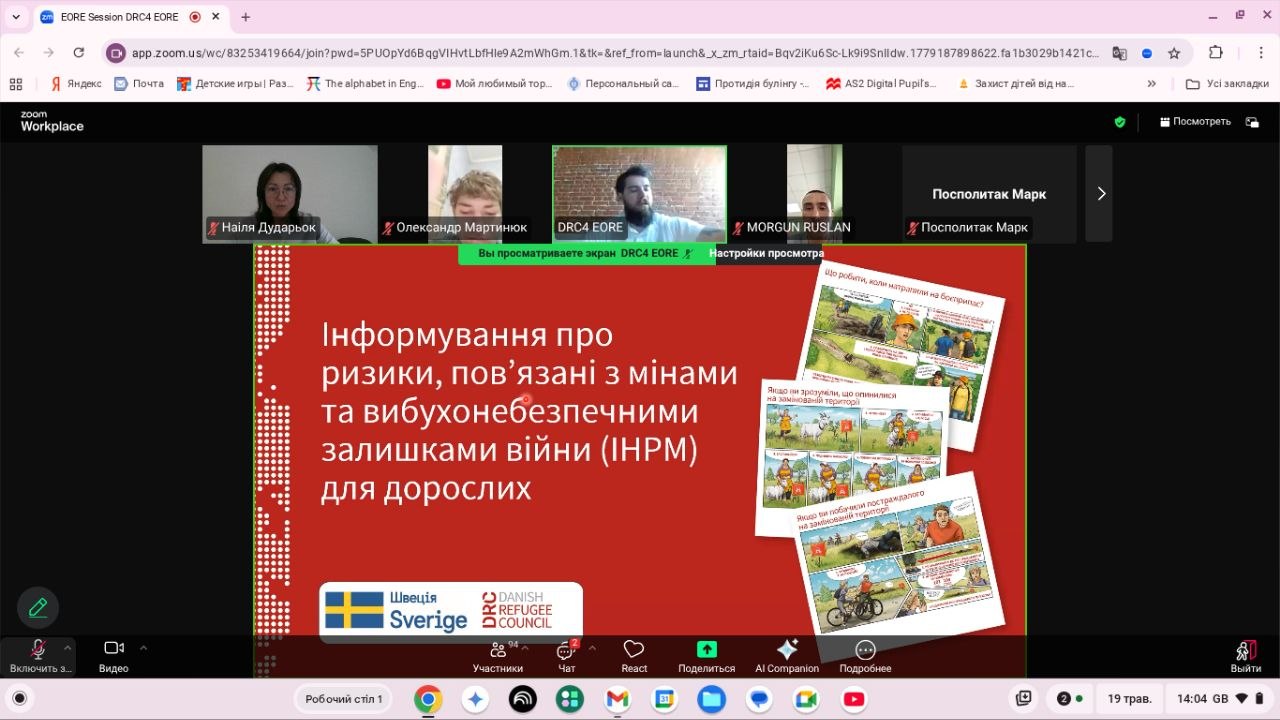This screenshot has width=1280, height=720.
Task: Open the Подробнее more options icon
Action: tap(865, 649)
